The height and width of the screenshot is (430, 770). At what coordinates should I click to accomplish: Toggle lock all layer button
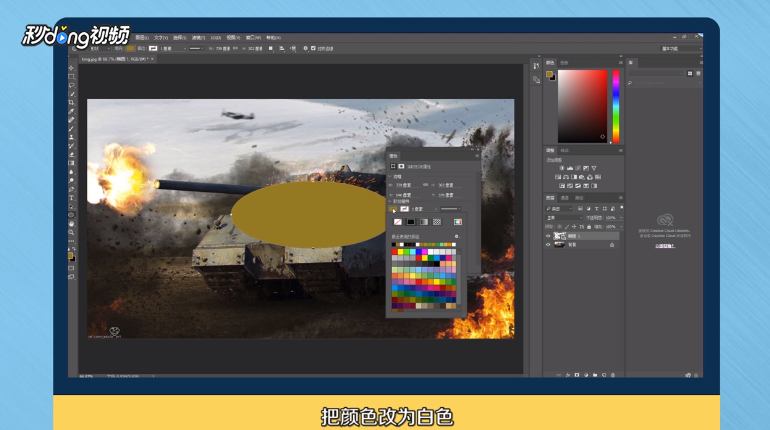pos(589,227)
